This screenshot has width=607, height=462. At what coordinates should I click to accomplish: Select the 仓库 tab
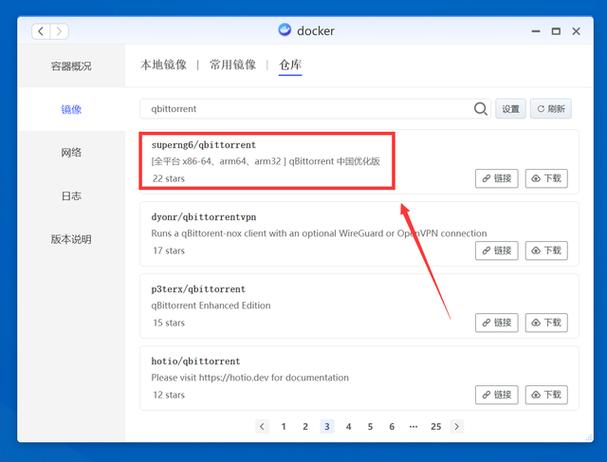coord(290,65)
